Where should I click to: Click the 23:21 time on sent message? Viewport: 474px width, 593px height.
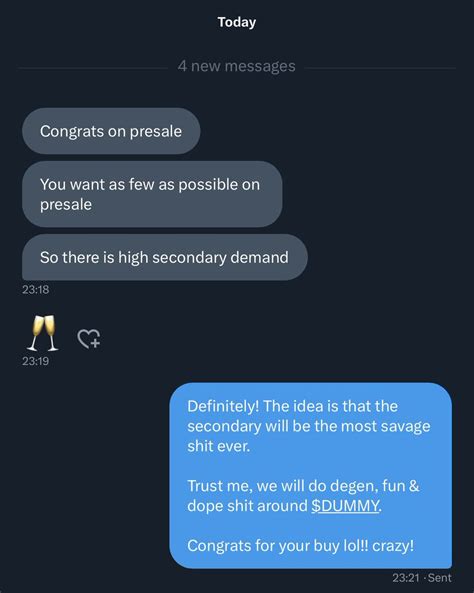(406, 578)
